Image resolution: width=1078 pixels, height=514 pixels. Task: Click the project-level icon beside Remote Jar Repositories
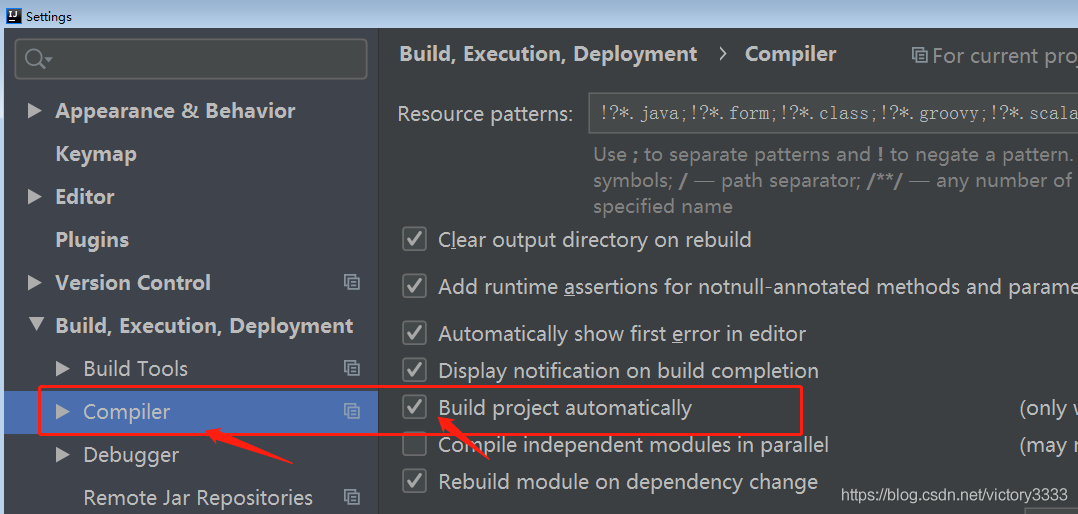352,498
